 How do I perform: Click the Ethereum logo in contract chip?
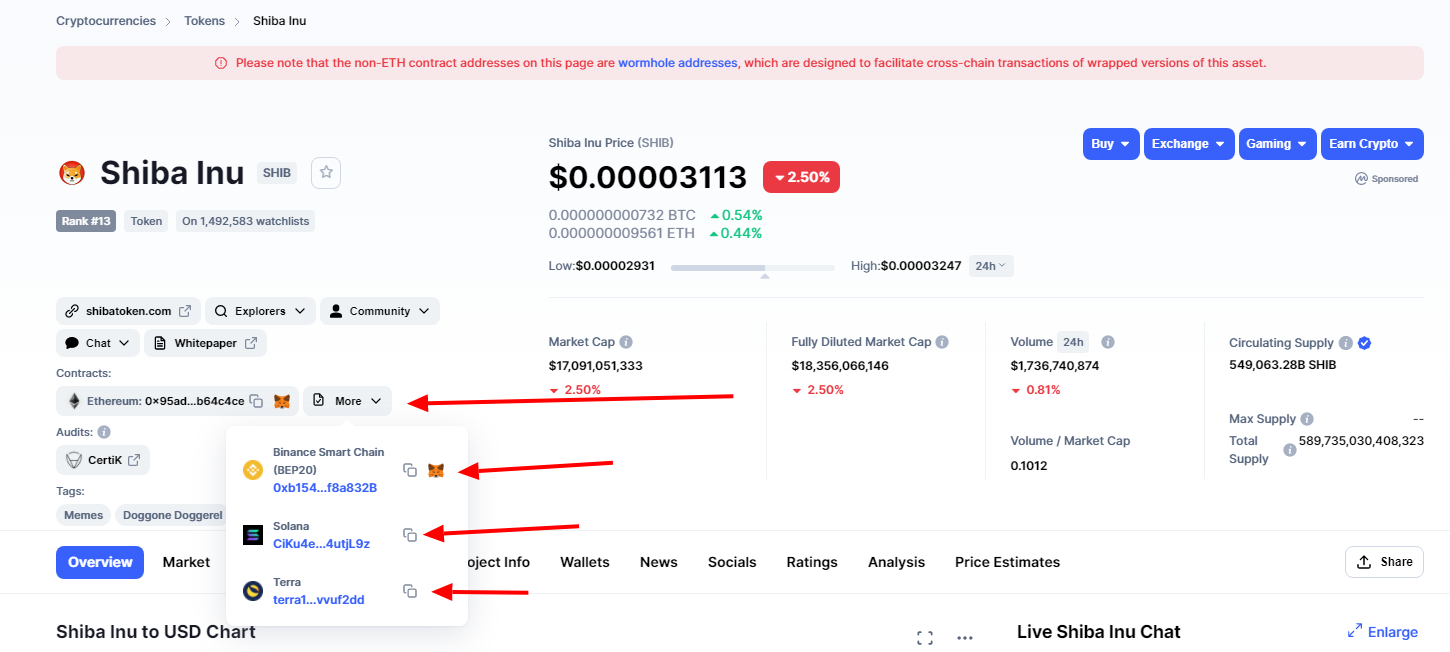tap(74, 401)
